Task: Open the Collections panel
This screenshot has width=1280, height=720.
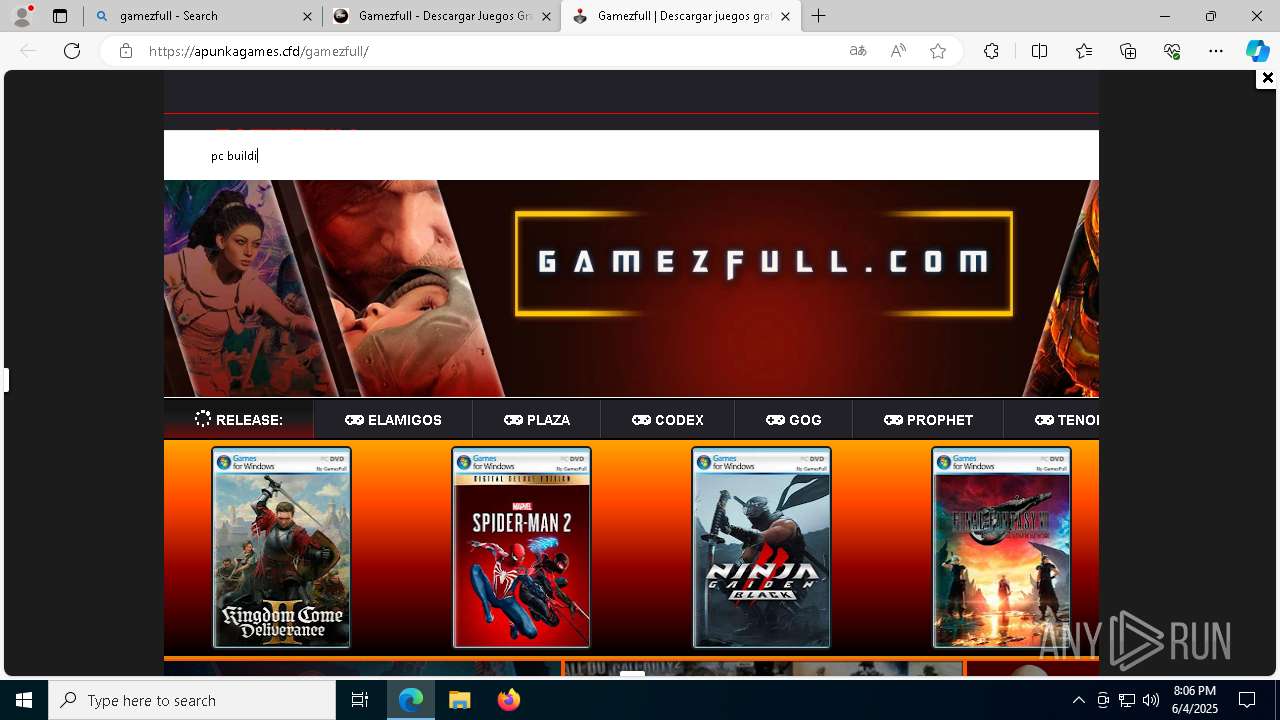Action: click(1128, 51)
